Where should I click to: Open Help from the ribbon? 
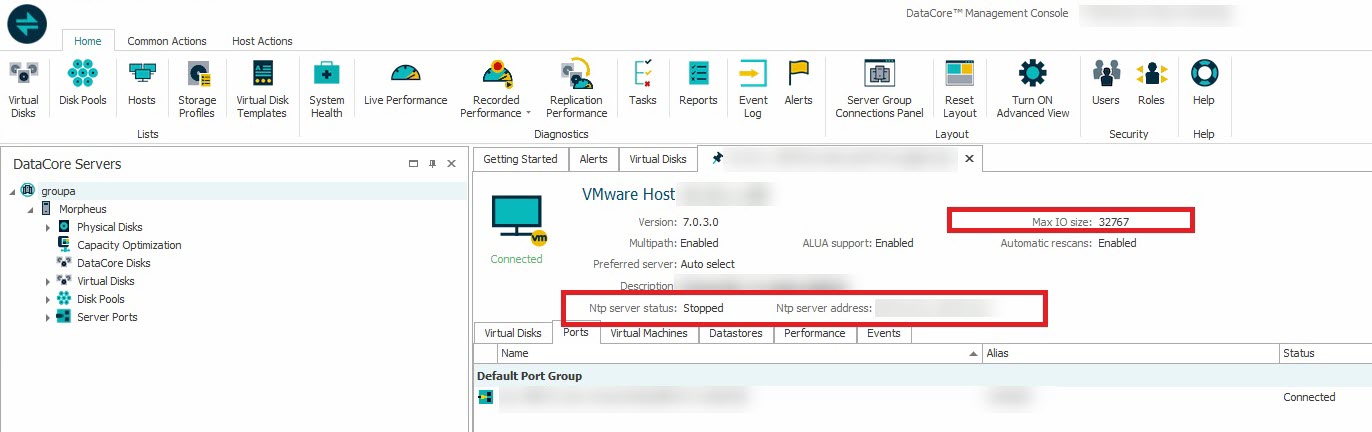1204,82
